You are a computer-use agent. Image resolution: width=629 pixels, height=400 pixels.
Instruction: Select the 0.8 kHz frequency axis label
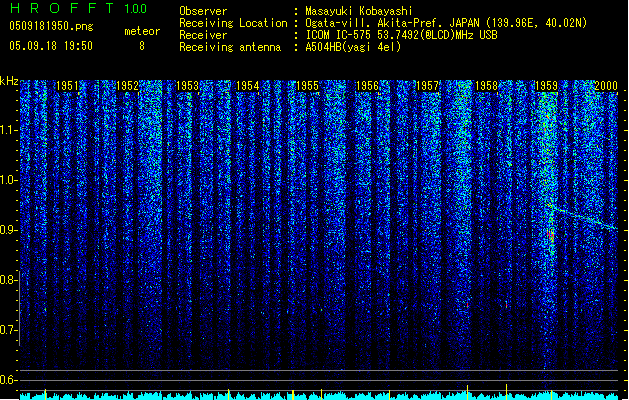(x=9, y=280)
